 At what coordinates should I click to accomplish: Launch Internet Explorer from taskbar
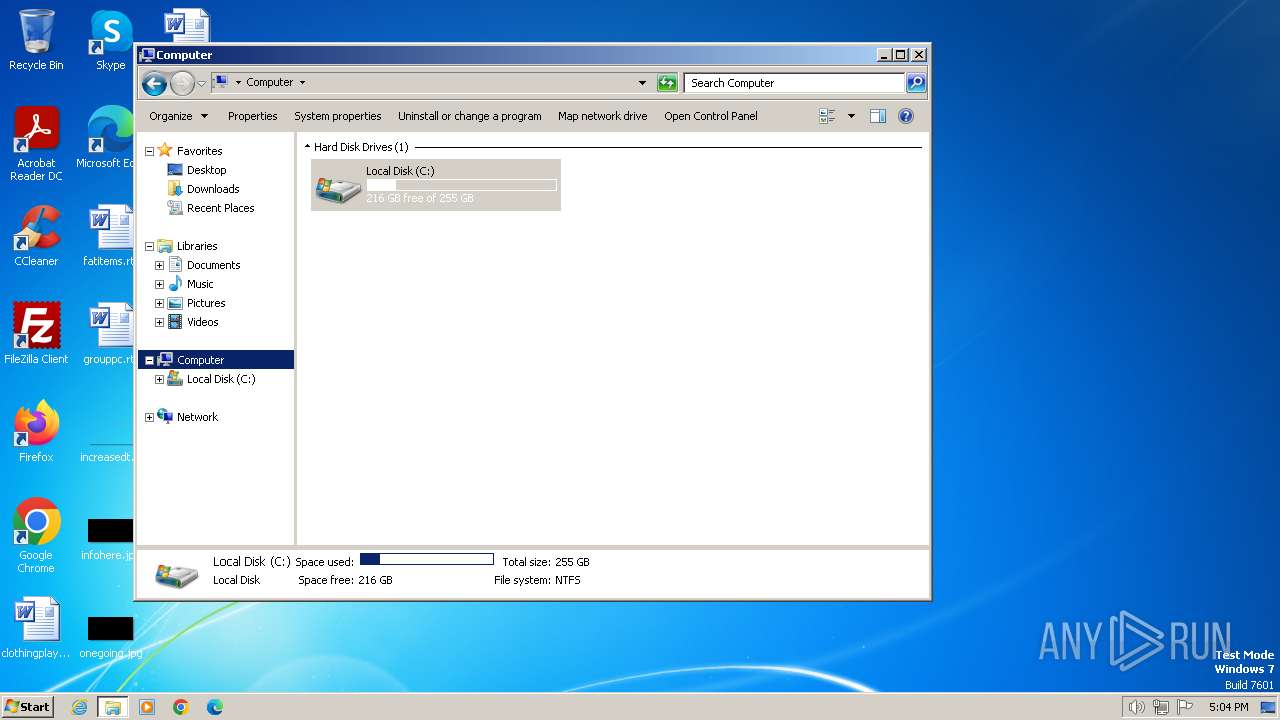80,707
